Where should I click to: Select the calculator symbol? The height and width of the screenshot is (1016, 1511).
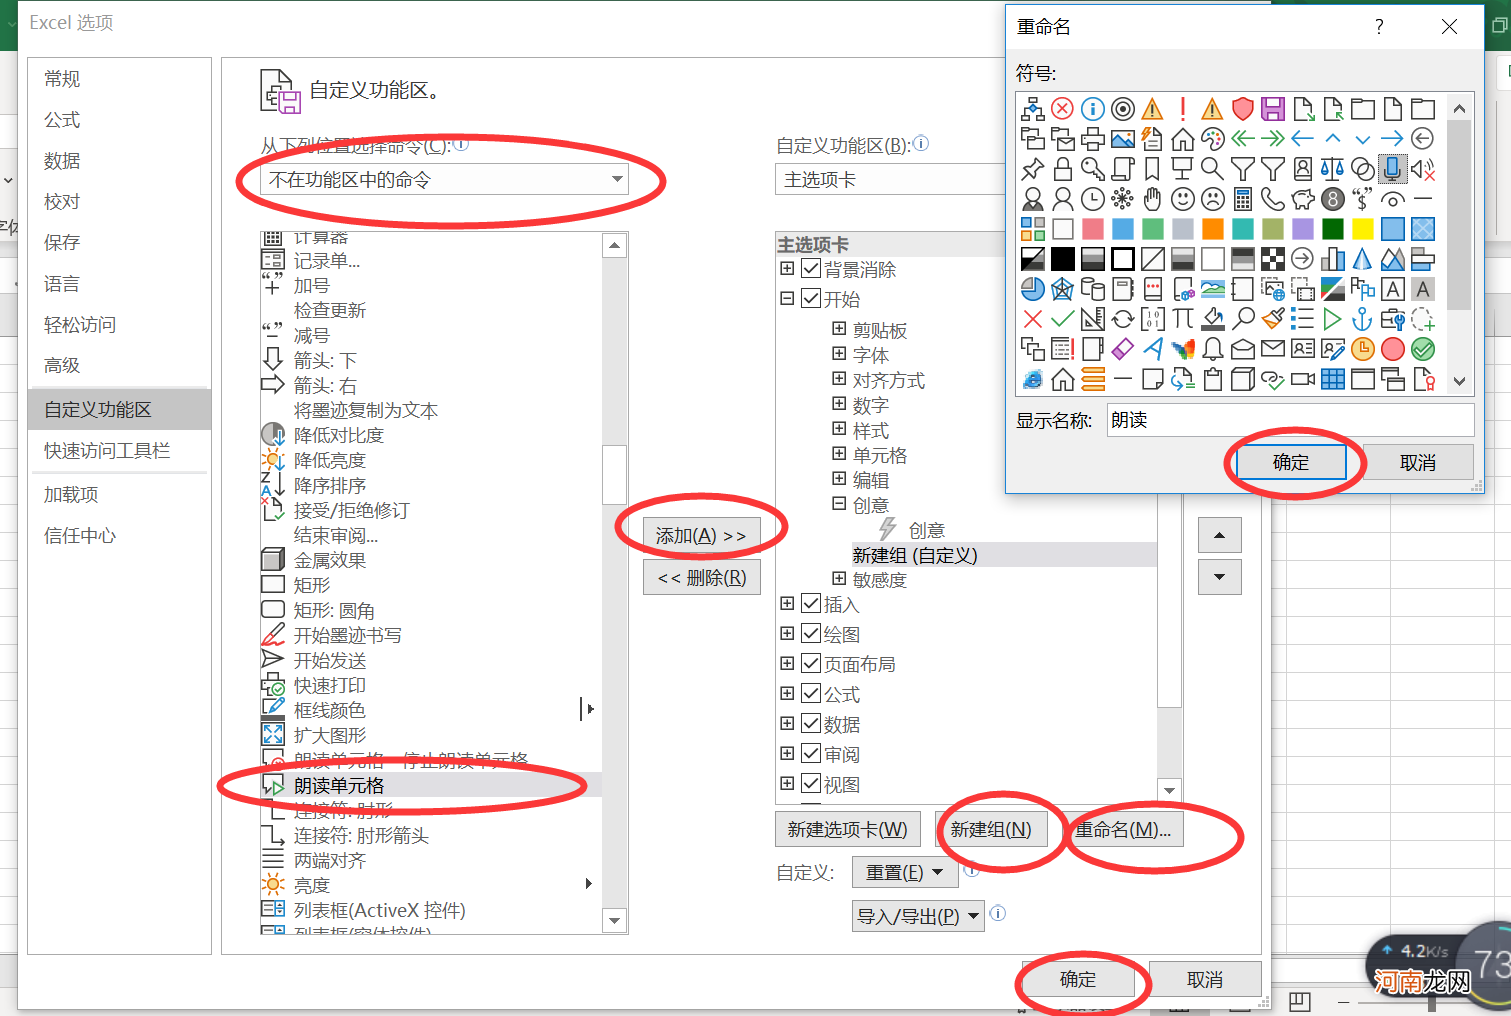pyautogui.click(x=1242, y=199)
